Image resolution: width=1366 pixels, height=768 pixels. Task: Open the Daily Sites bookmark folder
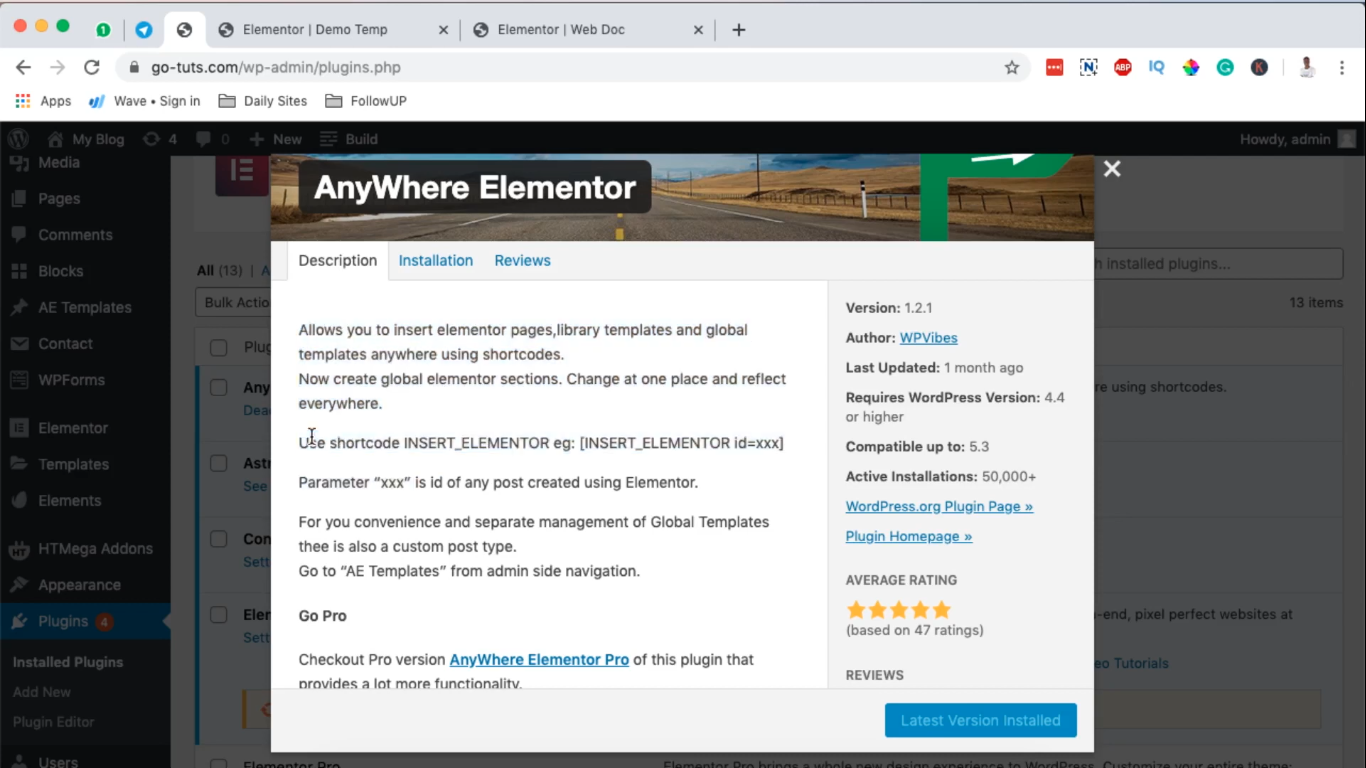tap(263, 101)
